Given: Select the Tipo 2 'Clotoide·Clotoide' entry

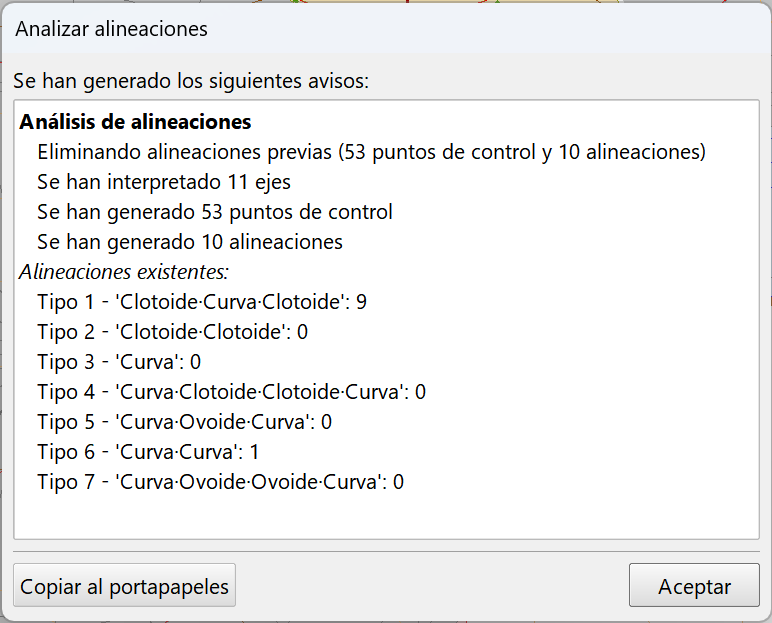Looking at the screenshot, I should (172, 331).
